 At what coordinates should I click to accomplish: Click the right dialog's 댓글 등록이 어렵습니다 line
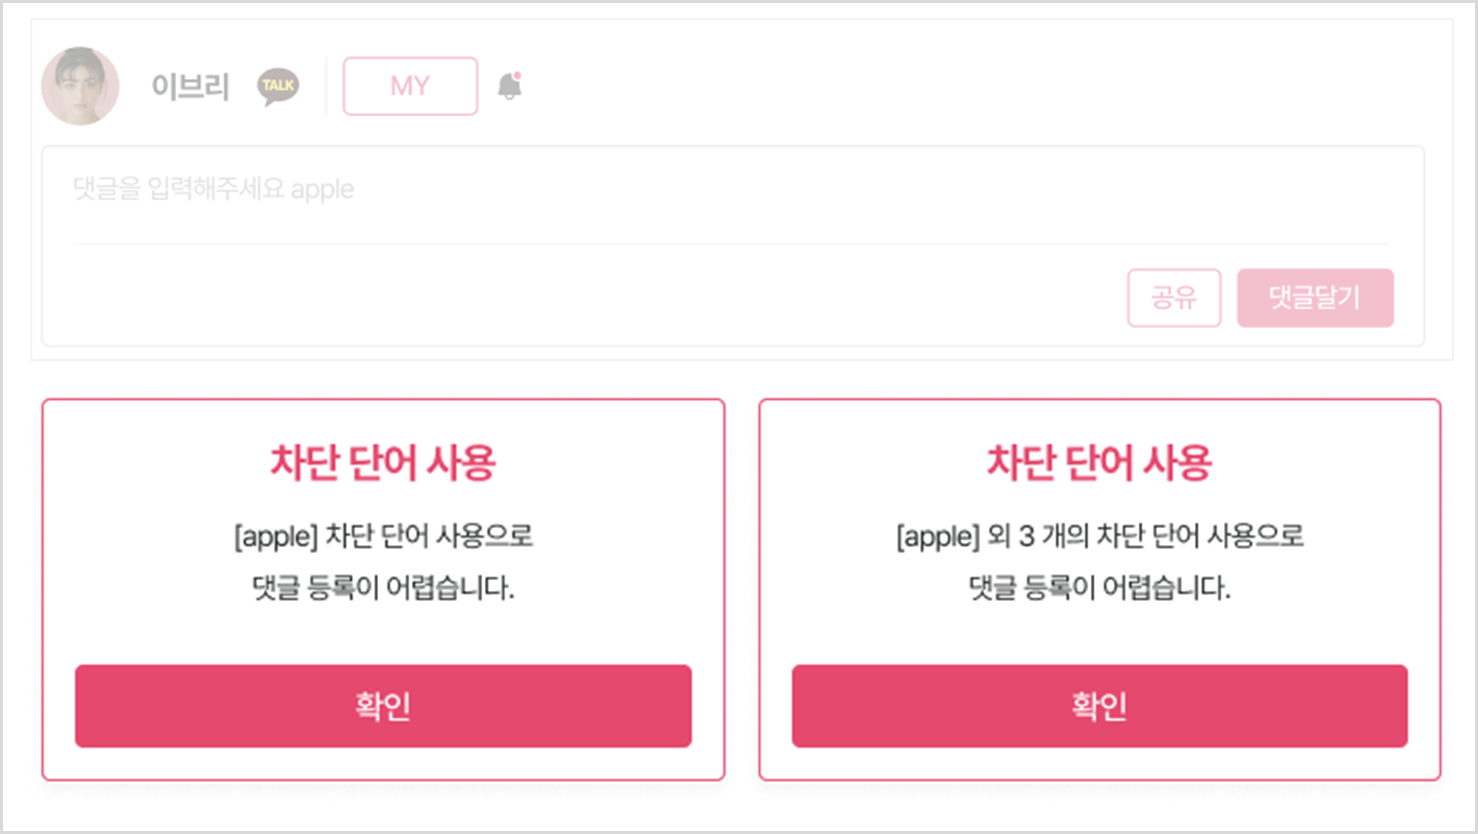point(1099,587)
